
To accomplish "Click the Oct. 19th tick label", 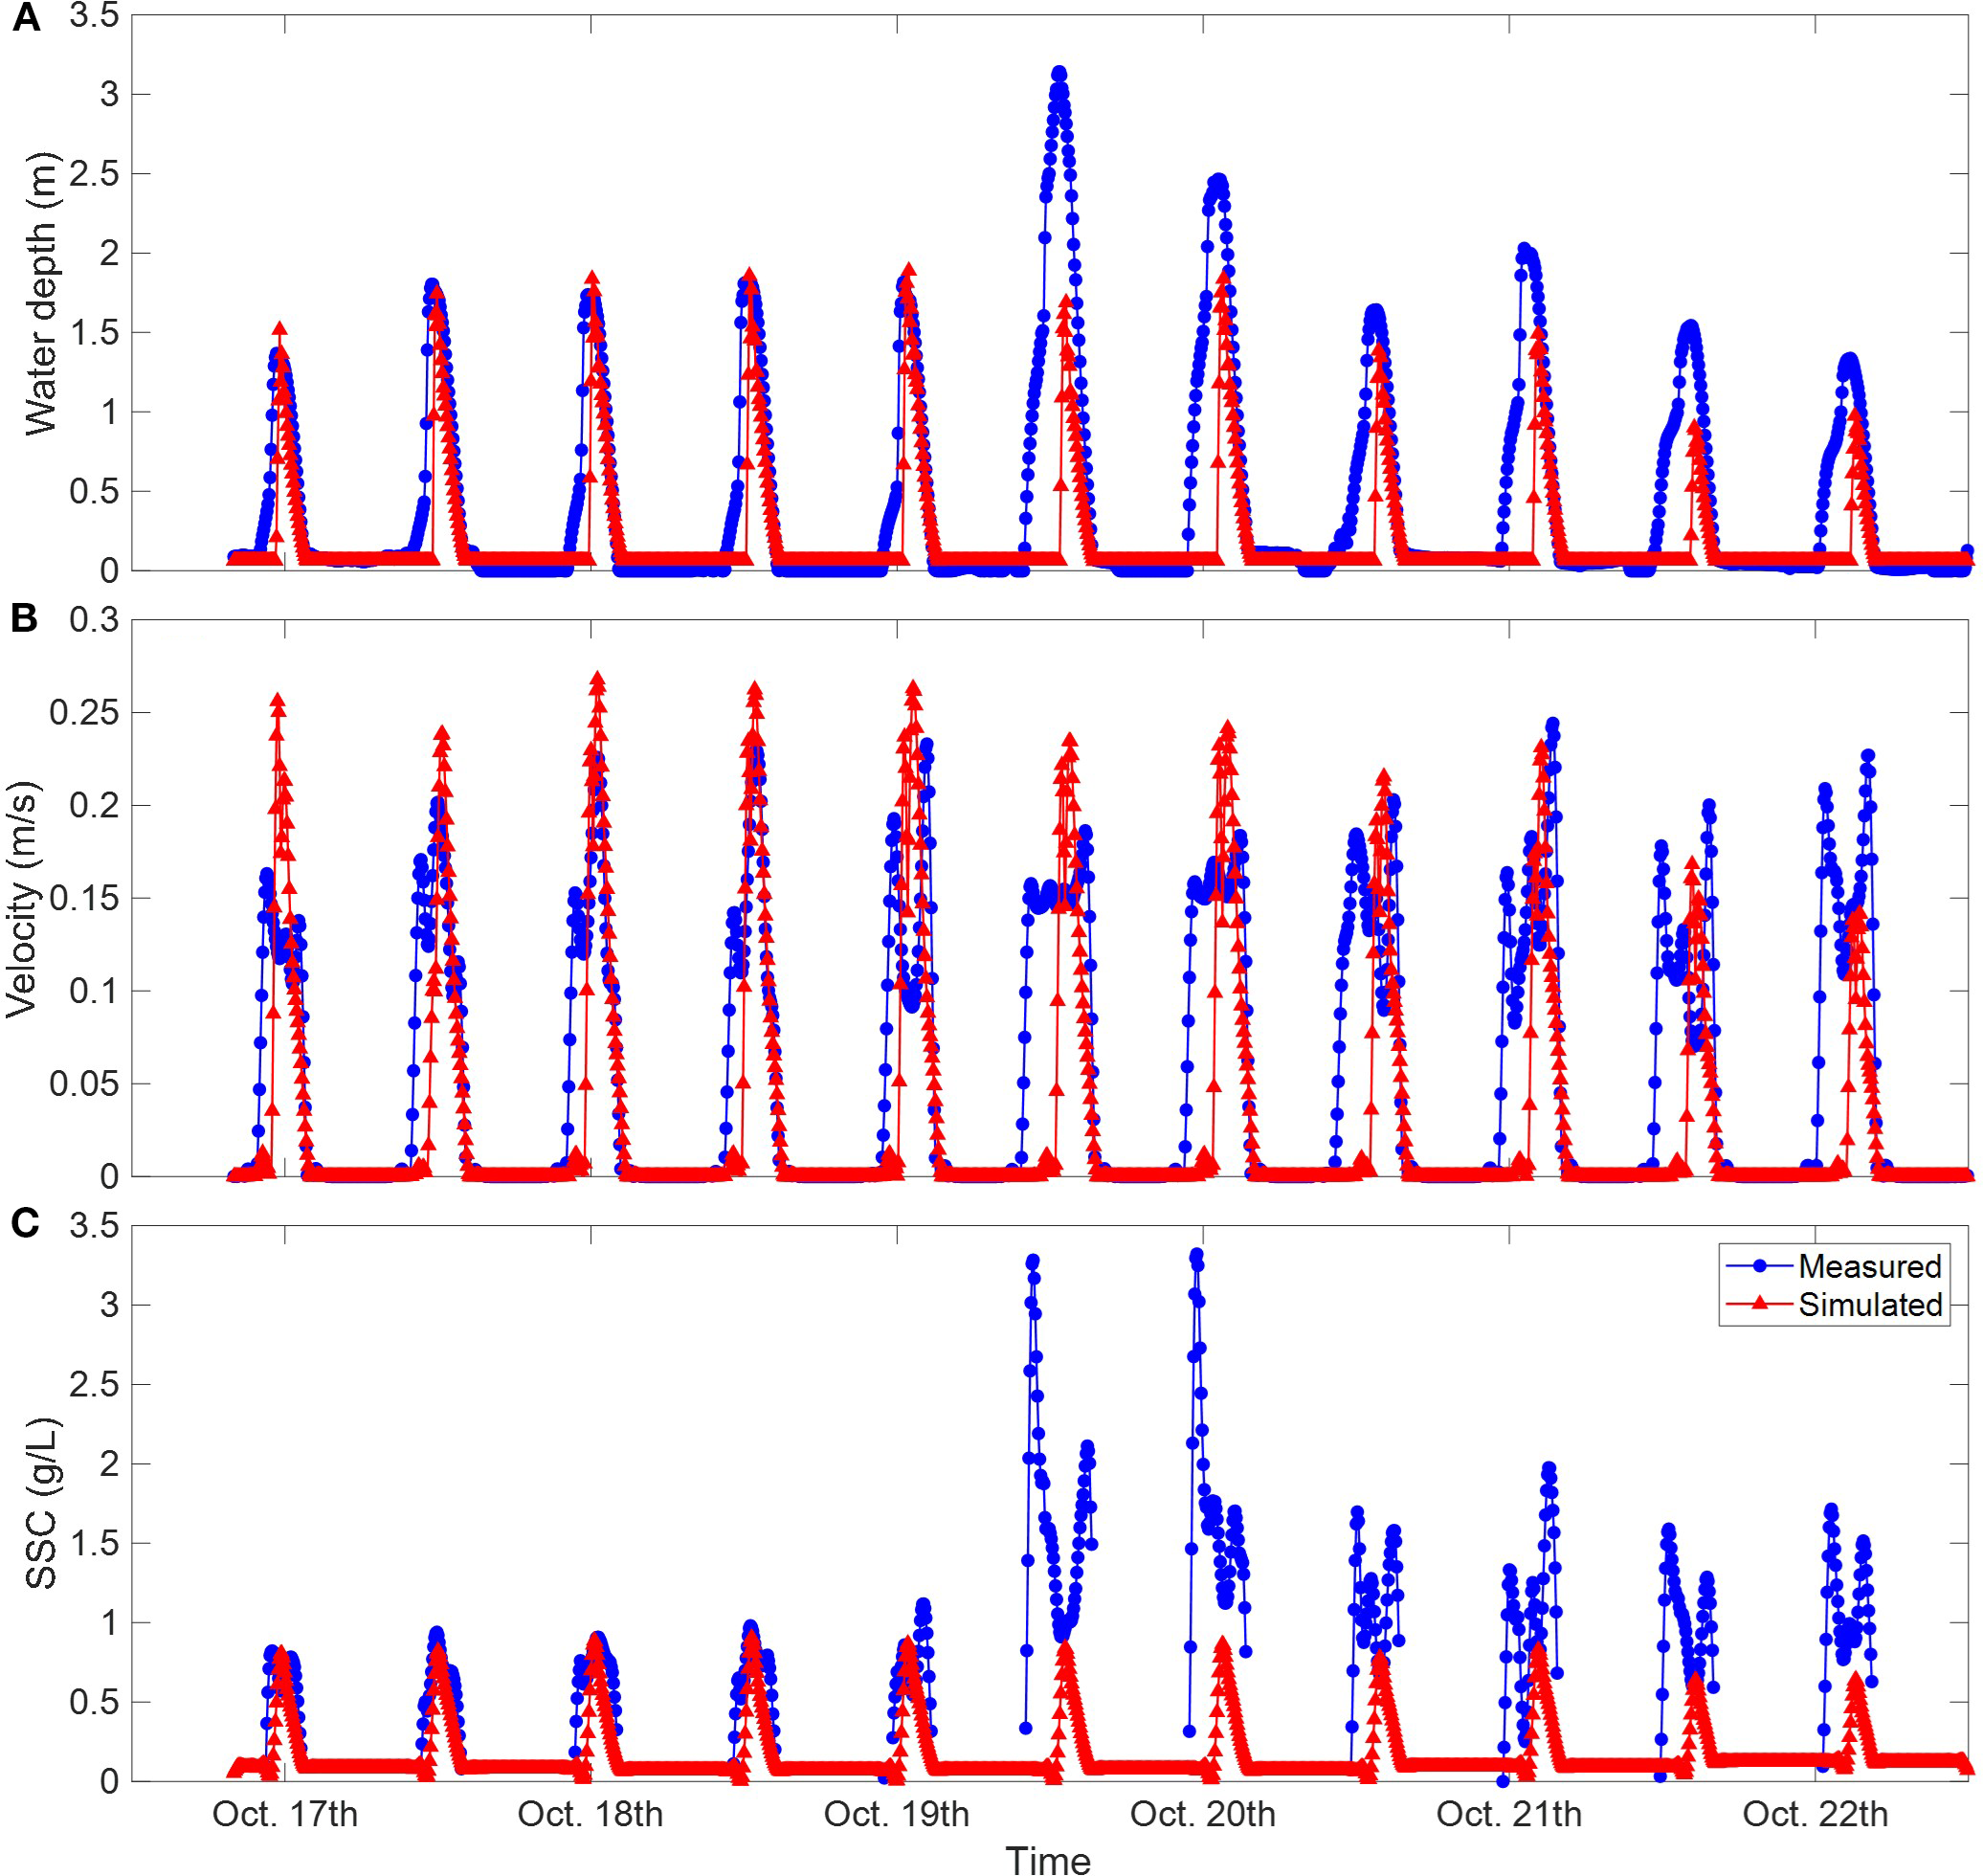I will (896, 1813).
